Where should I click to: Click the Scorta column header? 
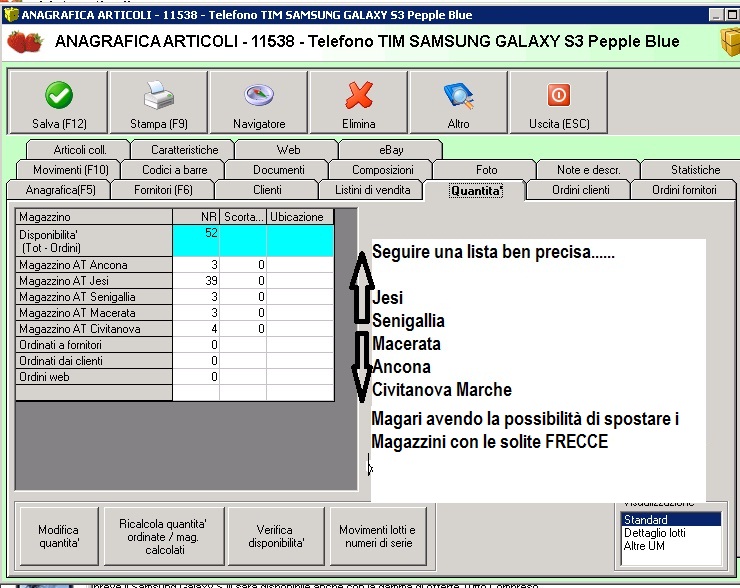[243, 217]
